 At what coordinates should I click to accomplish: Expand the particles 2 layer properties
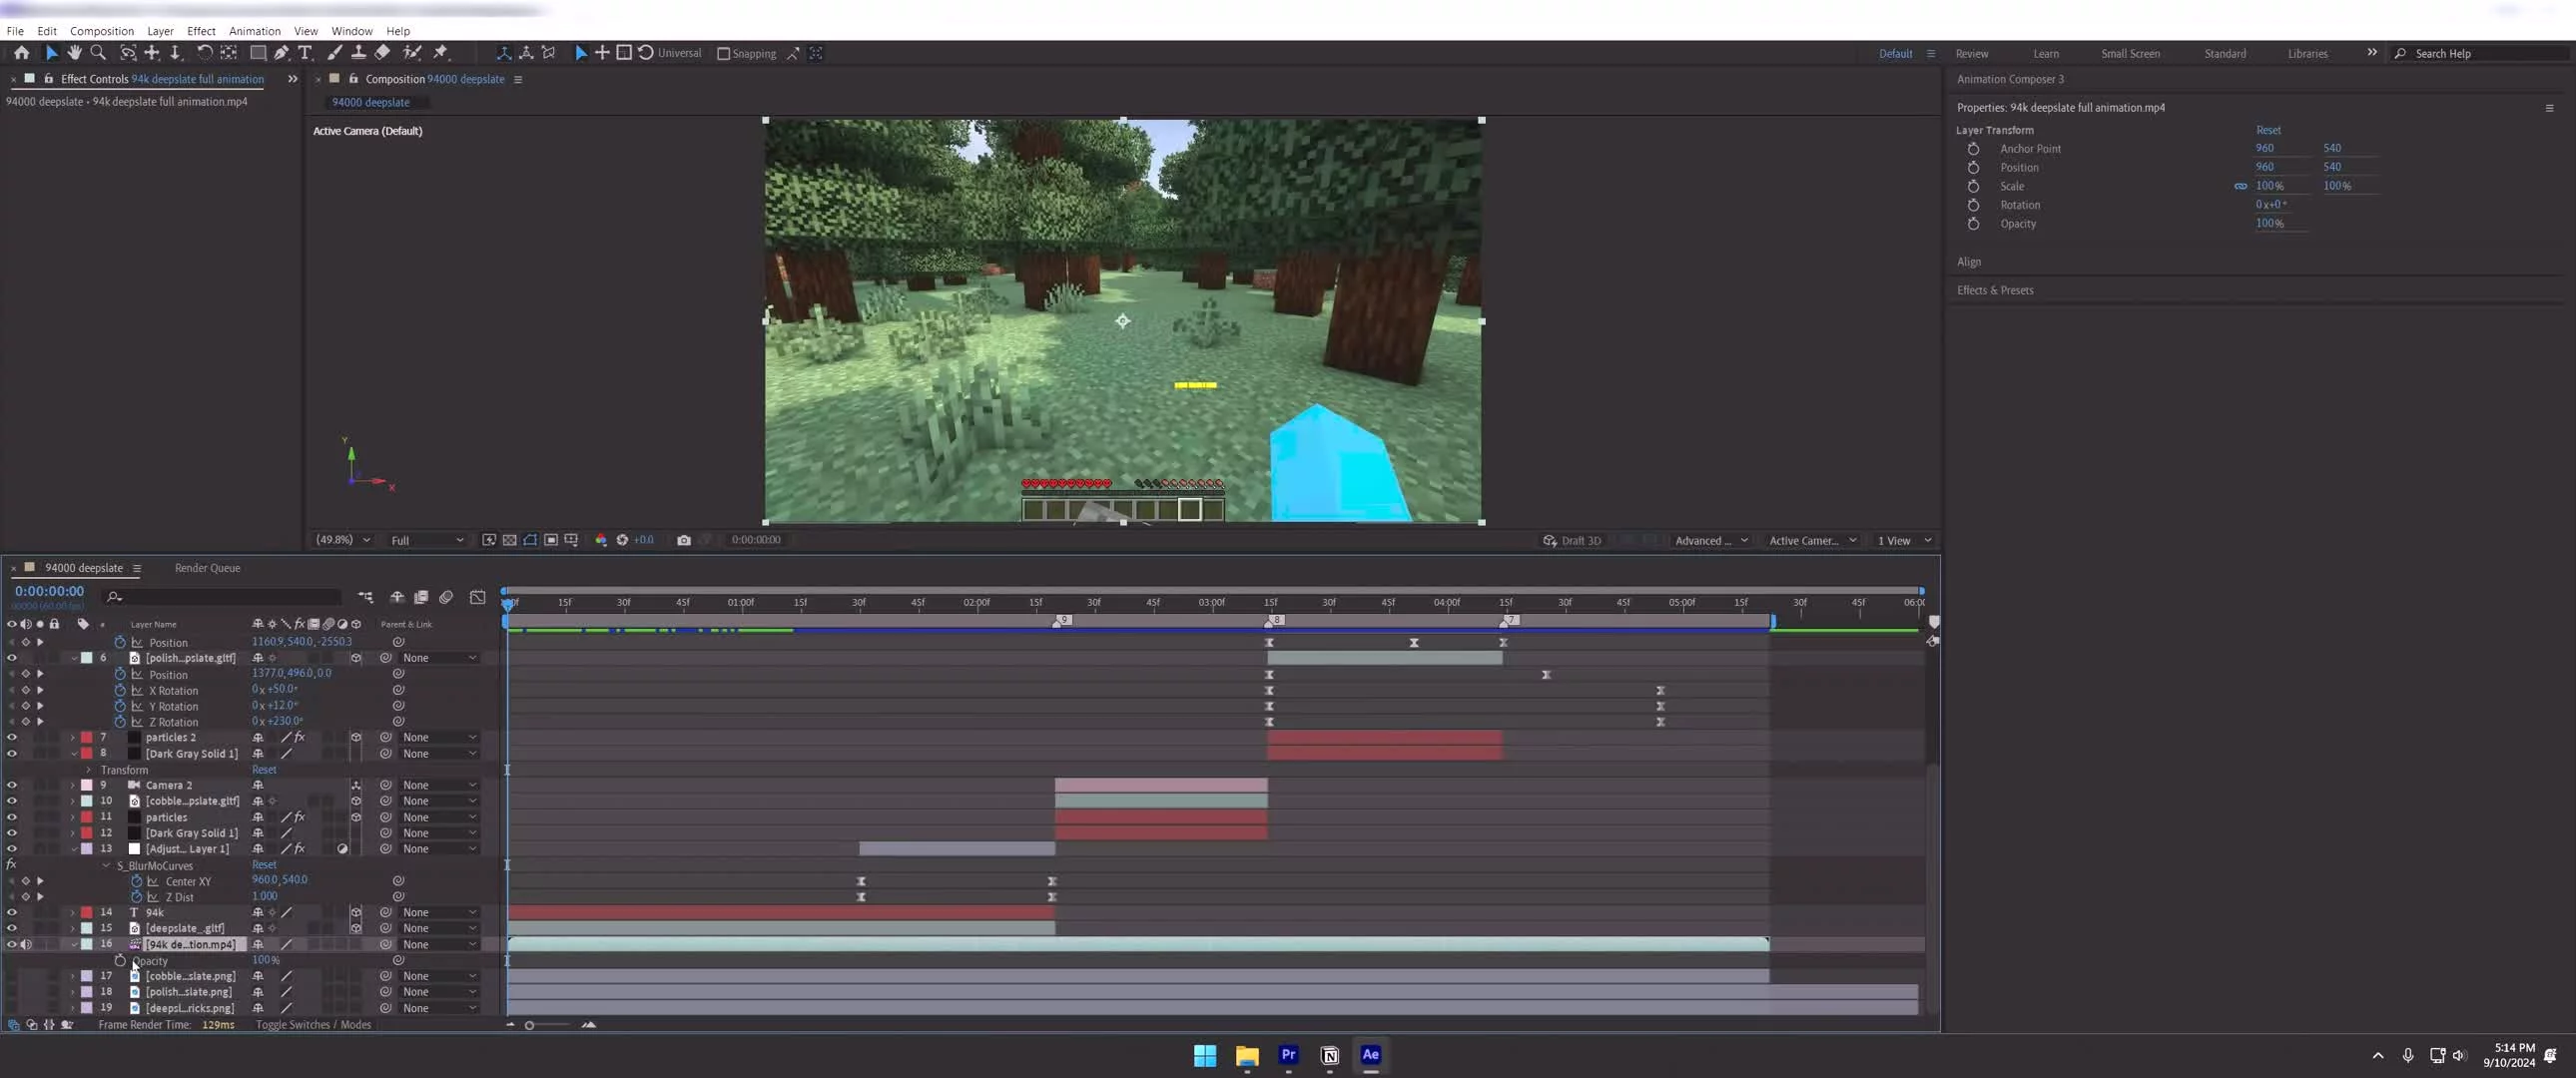pos(73,737)
